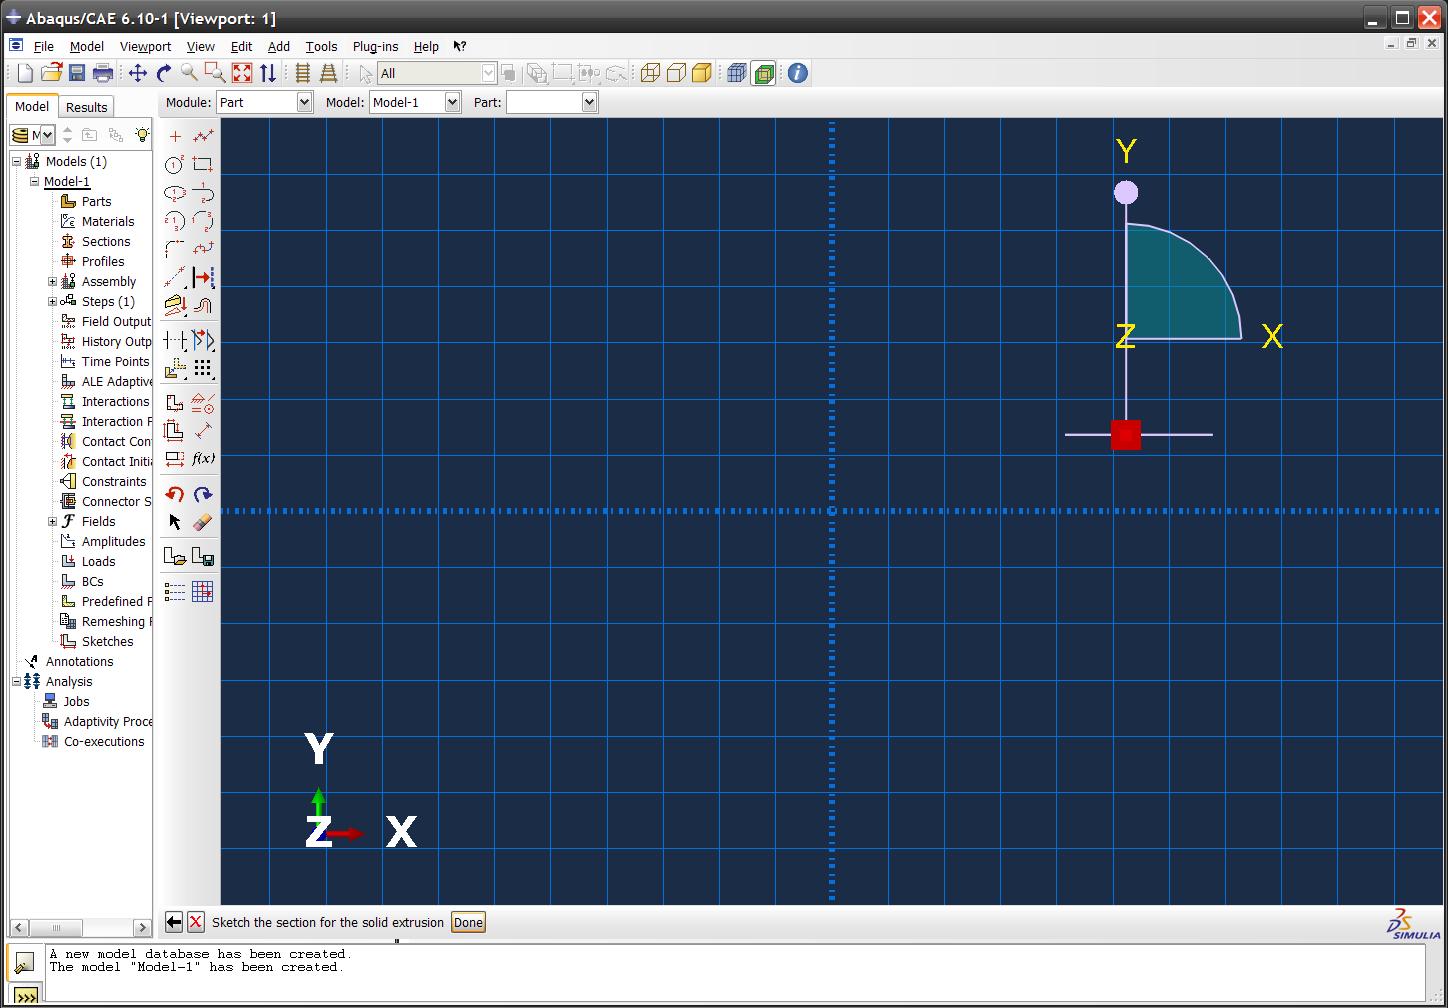Click the parameter manager f(x) icon
Screen dimensions: 1448x1008
(203, 459)
